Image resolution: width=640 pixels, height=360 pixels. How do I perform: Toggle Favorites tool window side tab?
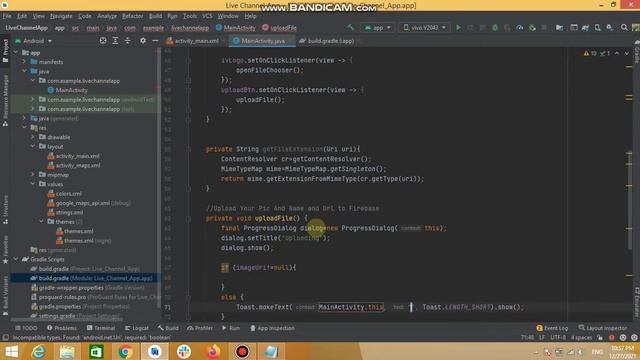click(5, 249)
